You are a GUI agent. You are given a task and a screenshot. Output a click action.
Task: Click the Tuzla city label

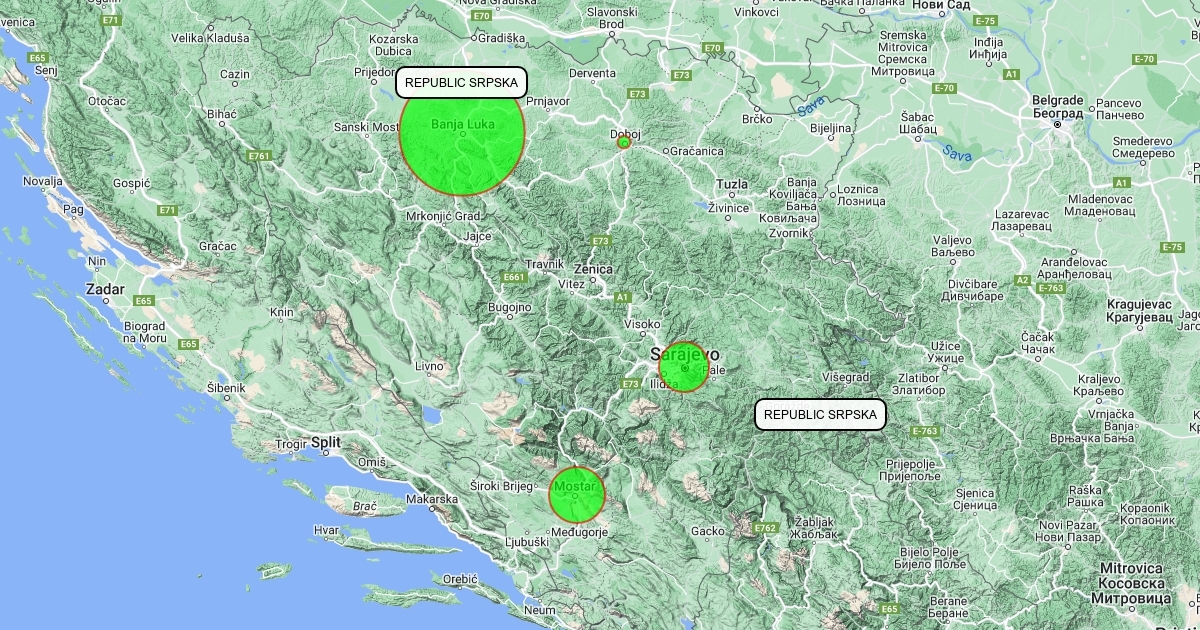(732, 184)
